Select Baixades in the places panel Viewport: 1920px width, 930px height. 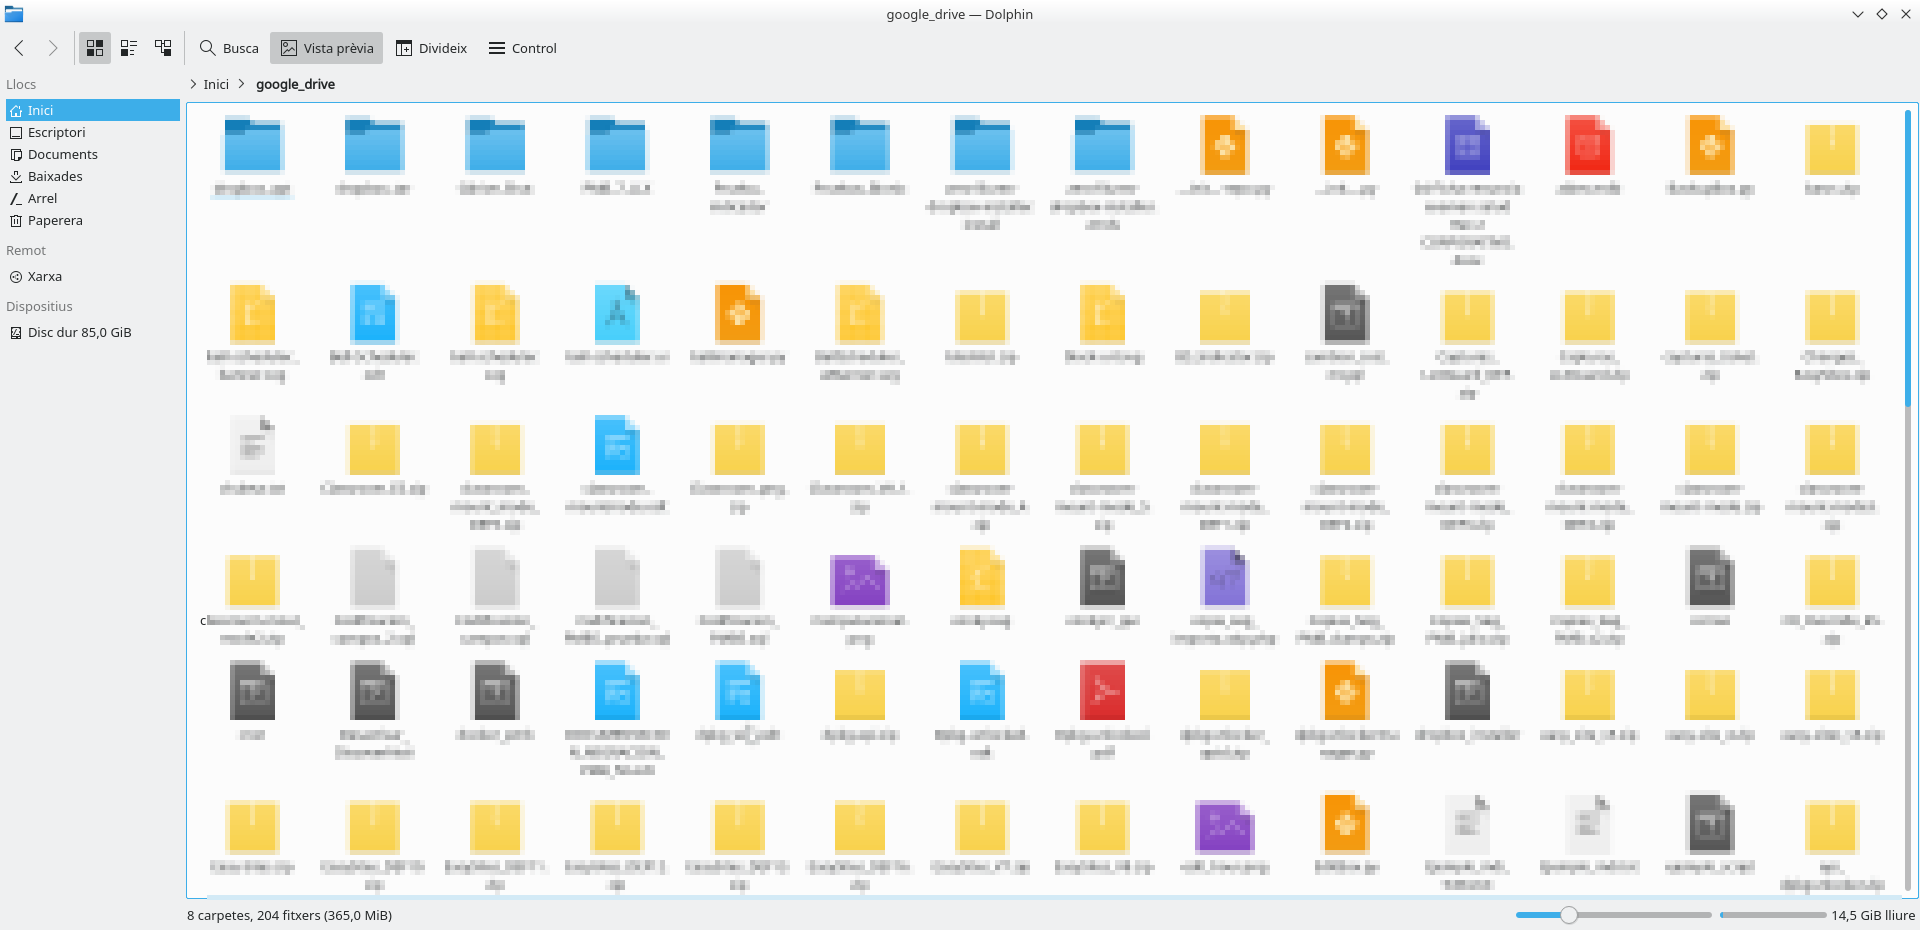[x=55, y=177]
